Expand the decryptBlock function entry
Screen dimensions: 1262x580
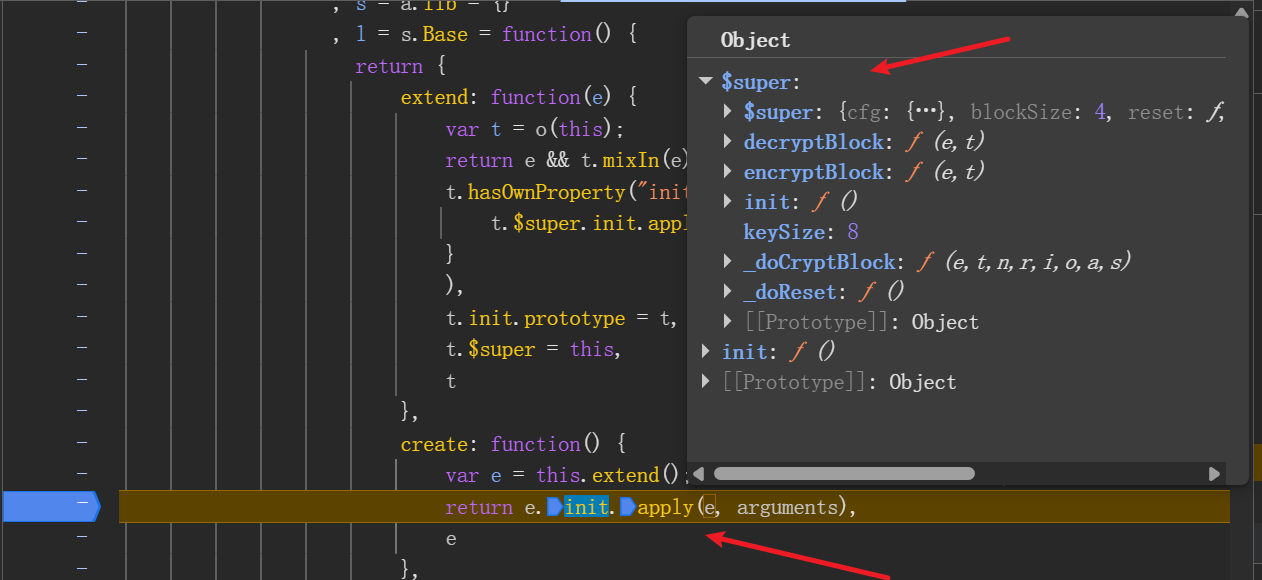(729, 142)
